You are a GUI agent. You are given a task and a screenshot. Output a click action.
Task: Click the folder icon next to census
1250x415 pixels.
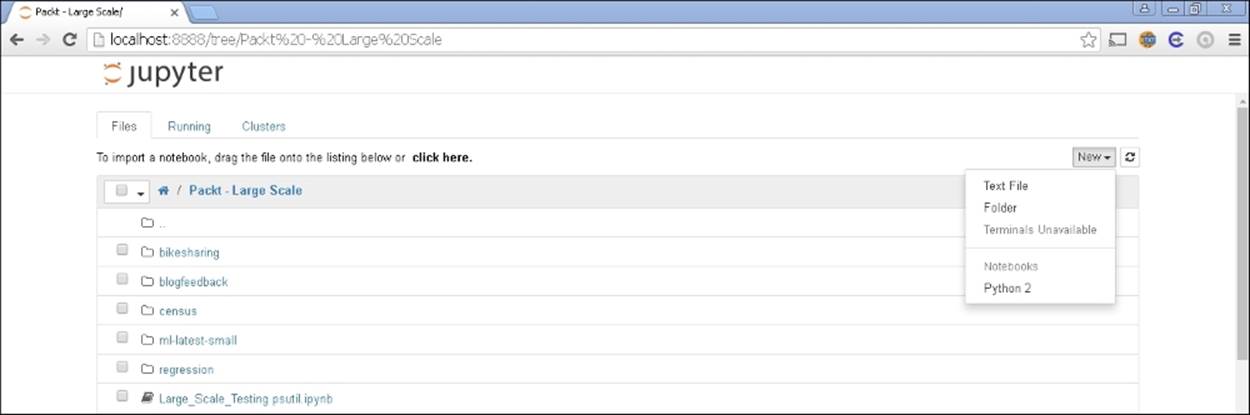(148, 311)
